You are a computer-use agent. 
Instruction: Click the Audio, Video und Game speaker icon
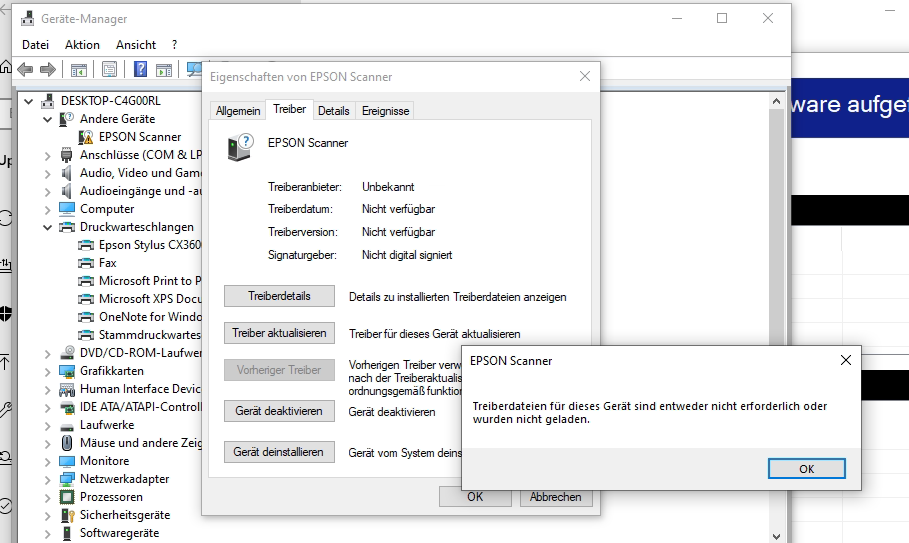[67, 173]
